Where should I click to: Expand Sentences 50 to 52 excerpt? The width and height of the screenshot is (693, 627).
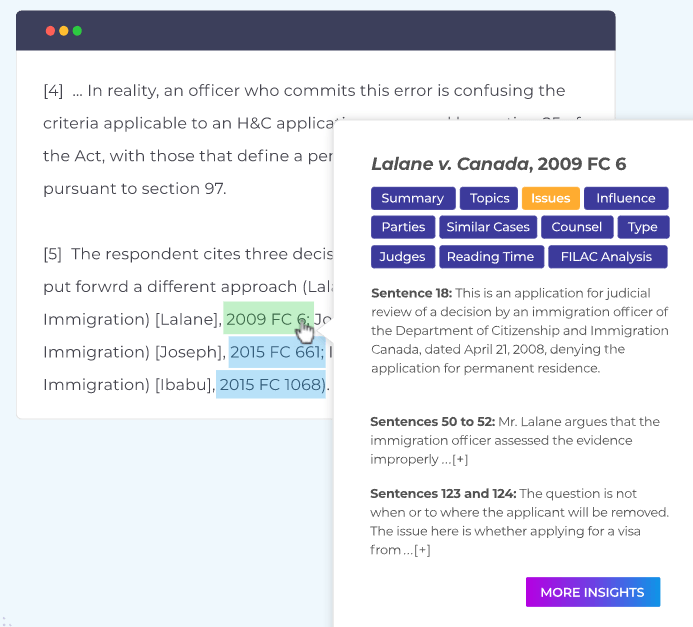pyautogui.click(x=460, y=460)
